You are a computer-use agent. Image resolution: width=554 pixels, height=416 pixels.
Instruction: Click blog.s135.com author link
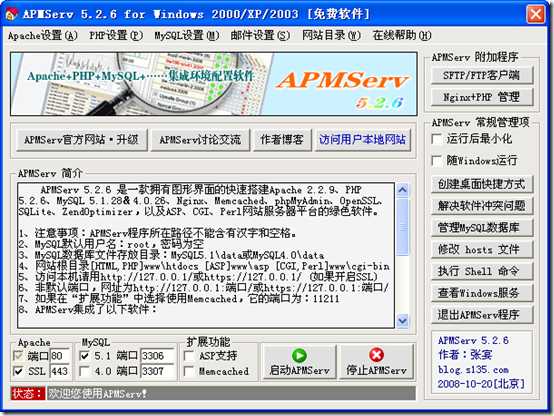point(473,370)
